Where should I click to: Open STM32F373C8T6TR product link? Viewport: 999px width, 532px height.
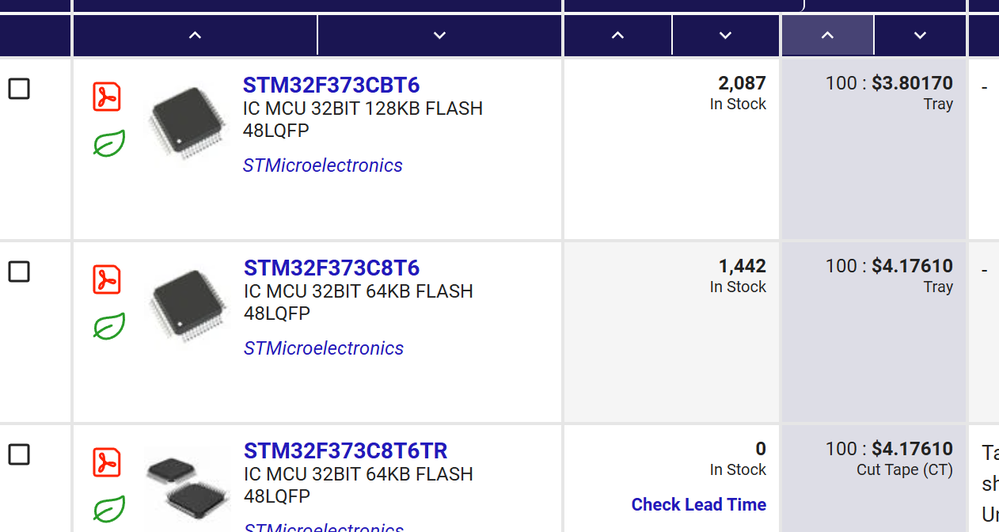pos(345,451)
